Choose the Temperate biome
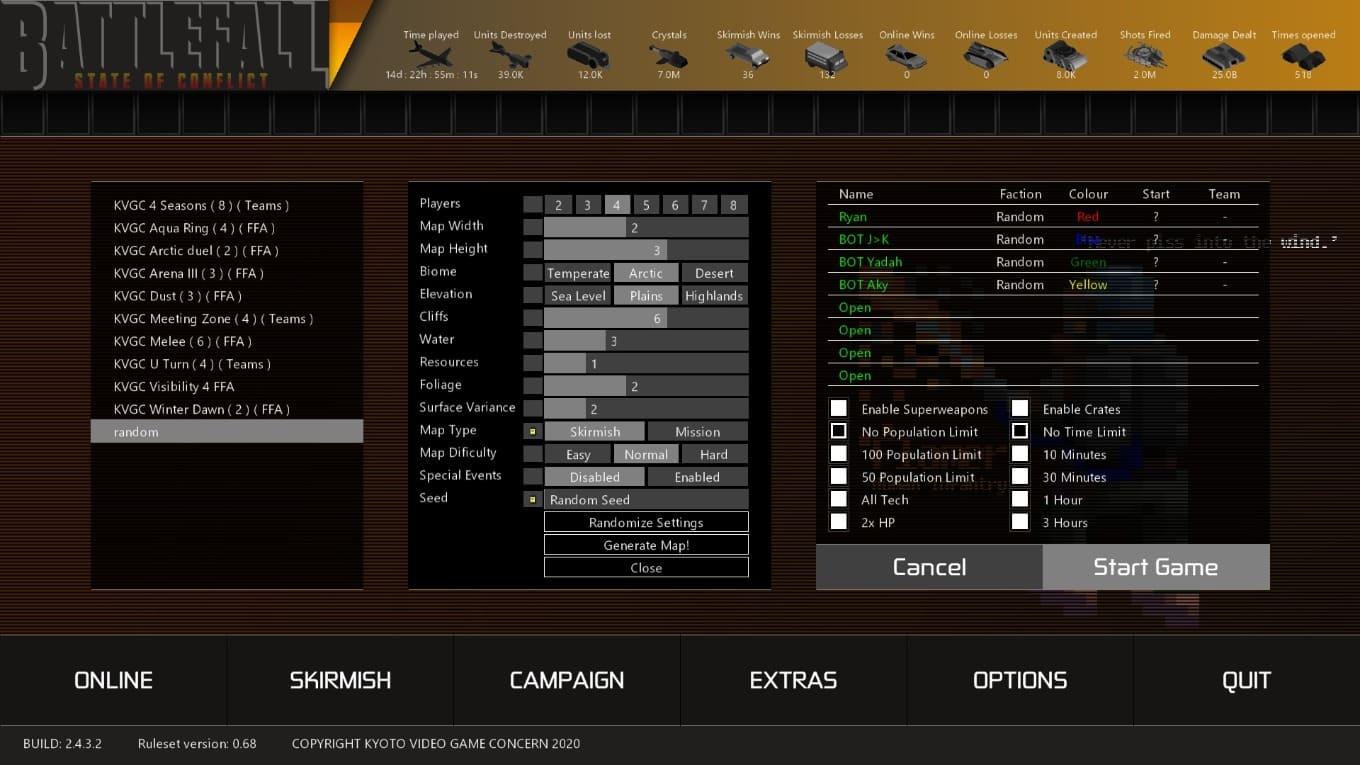 [x=578, y=272]
